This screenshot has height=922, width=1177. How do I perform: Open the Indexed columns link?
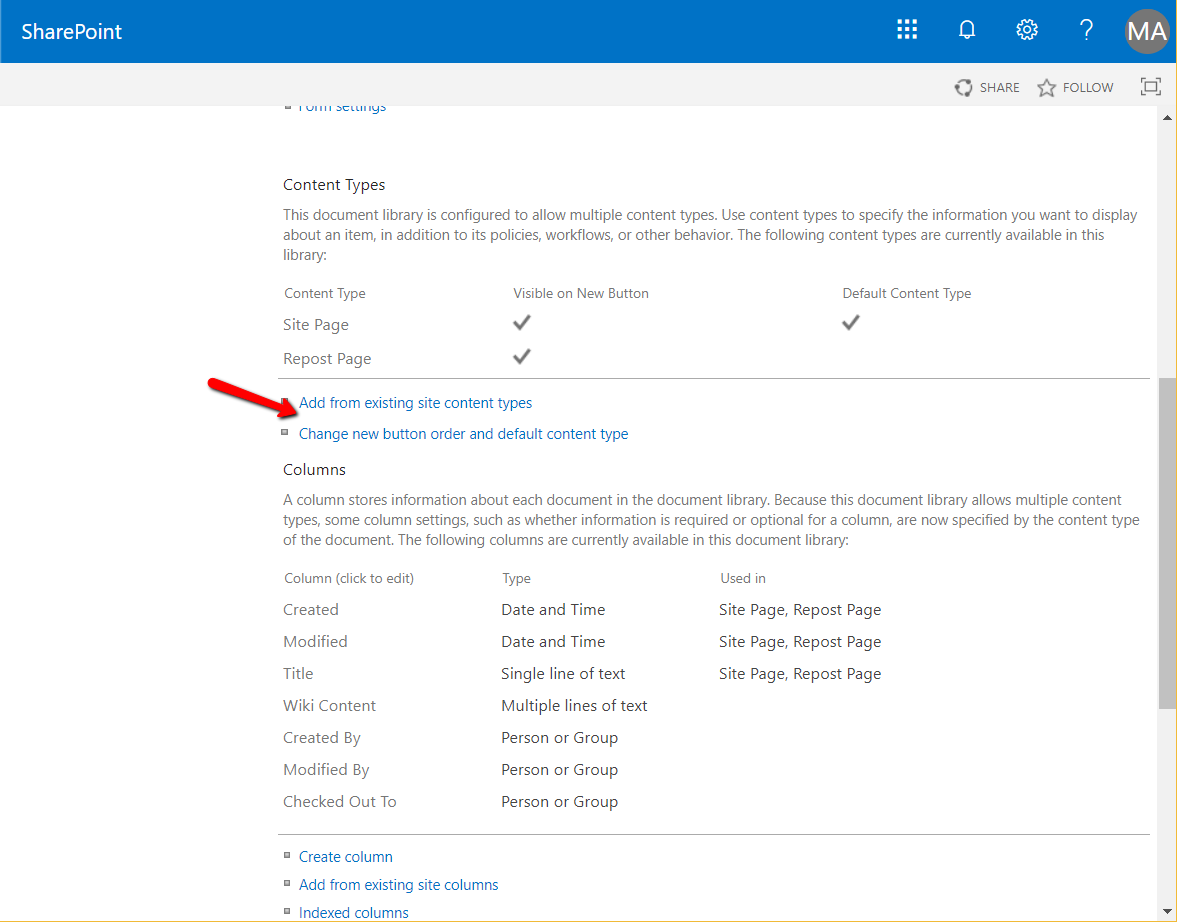(353, 912)
